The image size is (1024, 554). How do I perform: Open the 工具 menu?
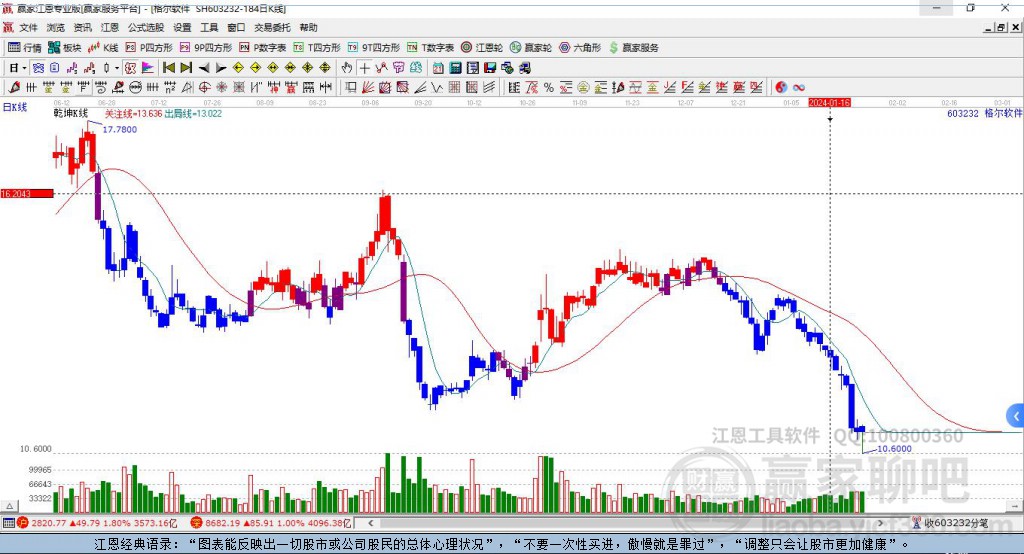coord(209,27)
